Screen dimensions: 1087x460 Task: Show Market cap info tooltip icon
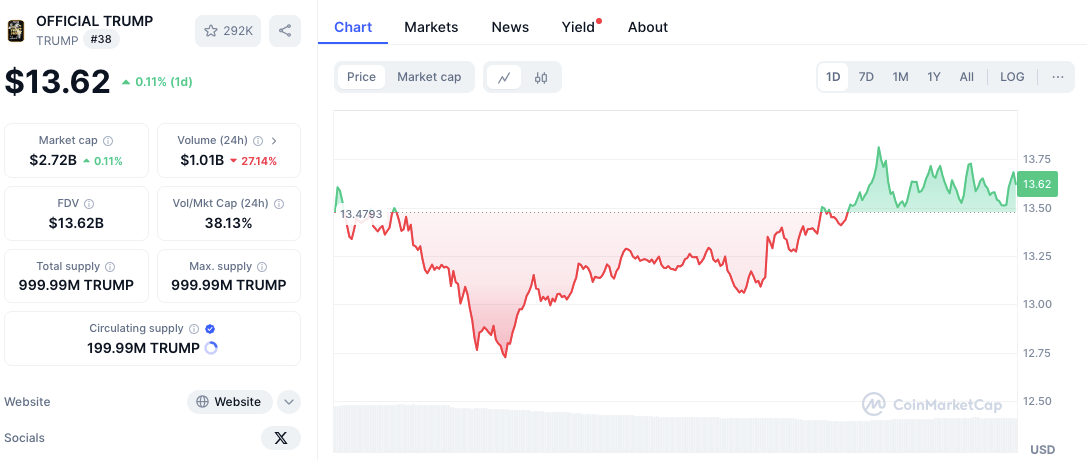(x=108, y=141)
